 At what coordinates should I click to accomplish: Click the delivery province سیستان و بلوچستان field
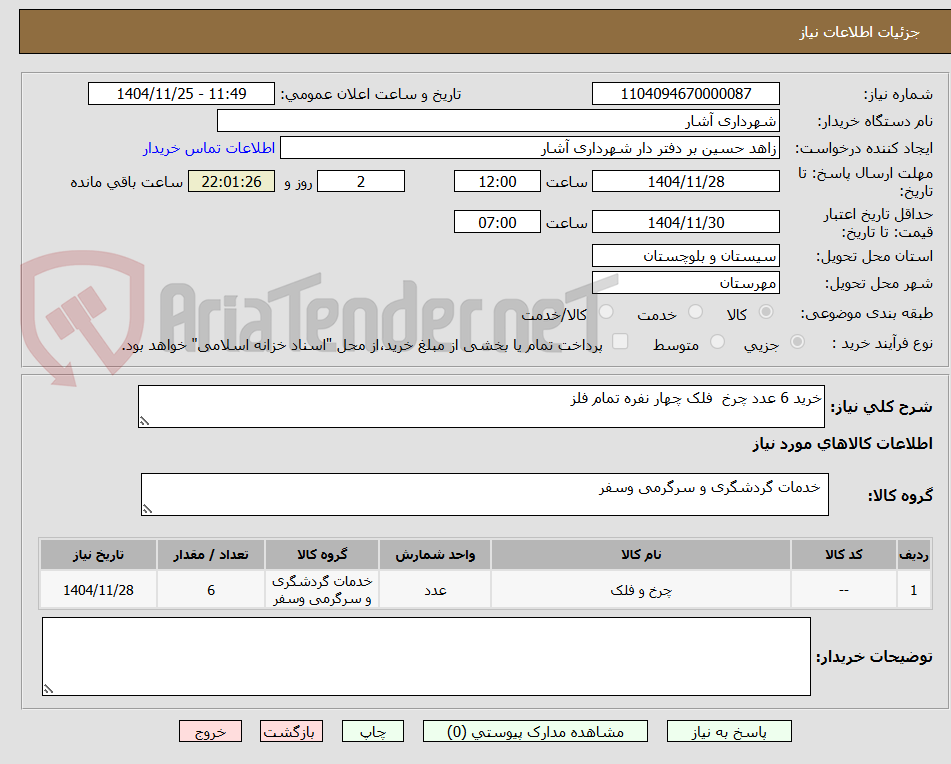[x=686, y=256]
